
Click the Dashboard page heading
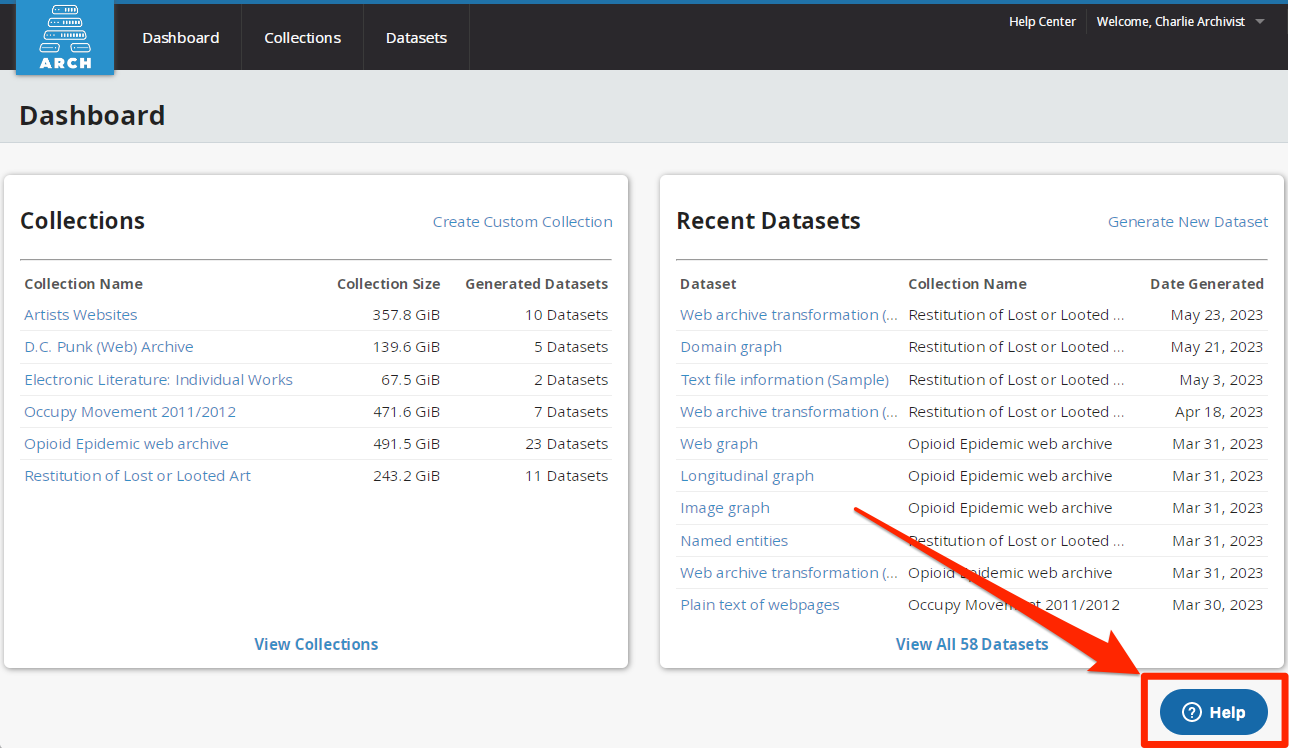click(x=92, y=116)
